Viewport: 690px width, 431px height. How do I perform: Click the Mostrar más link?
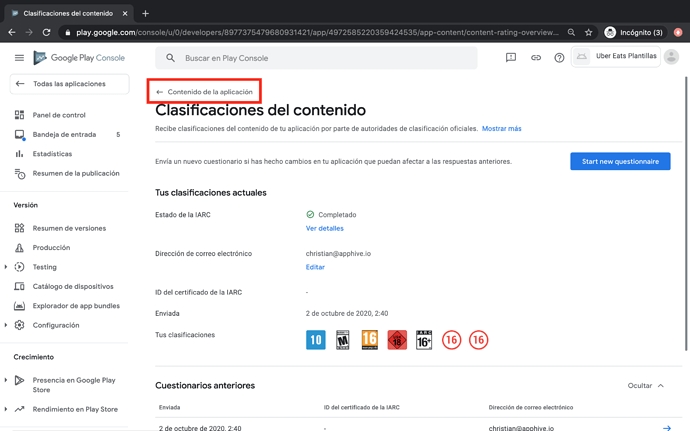(x=501, y=129)
